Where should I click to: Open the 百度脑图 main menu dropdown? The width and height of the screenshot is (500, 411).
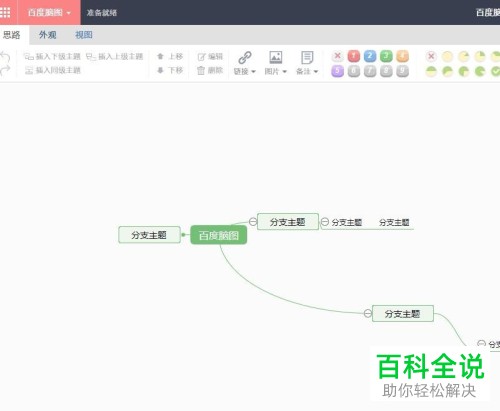coord(49,13)
